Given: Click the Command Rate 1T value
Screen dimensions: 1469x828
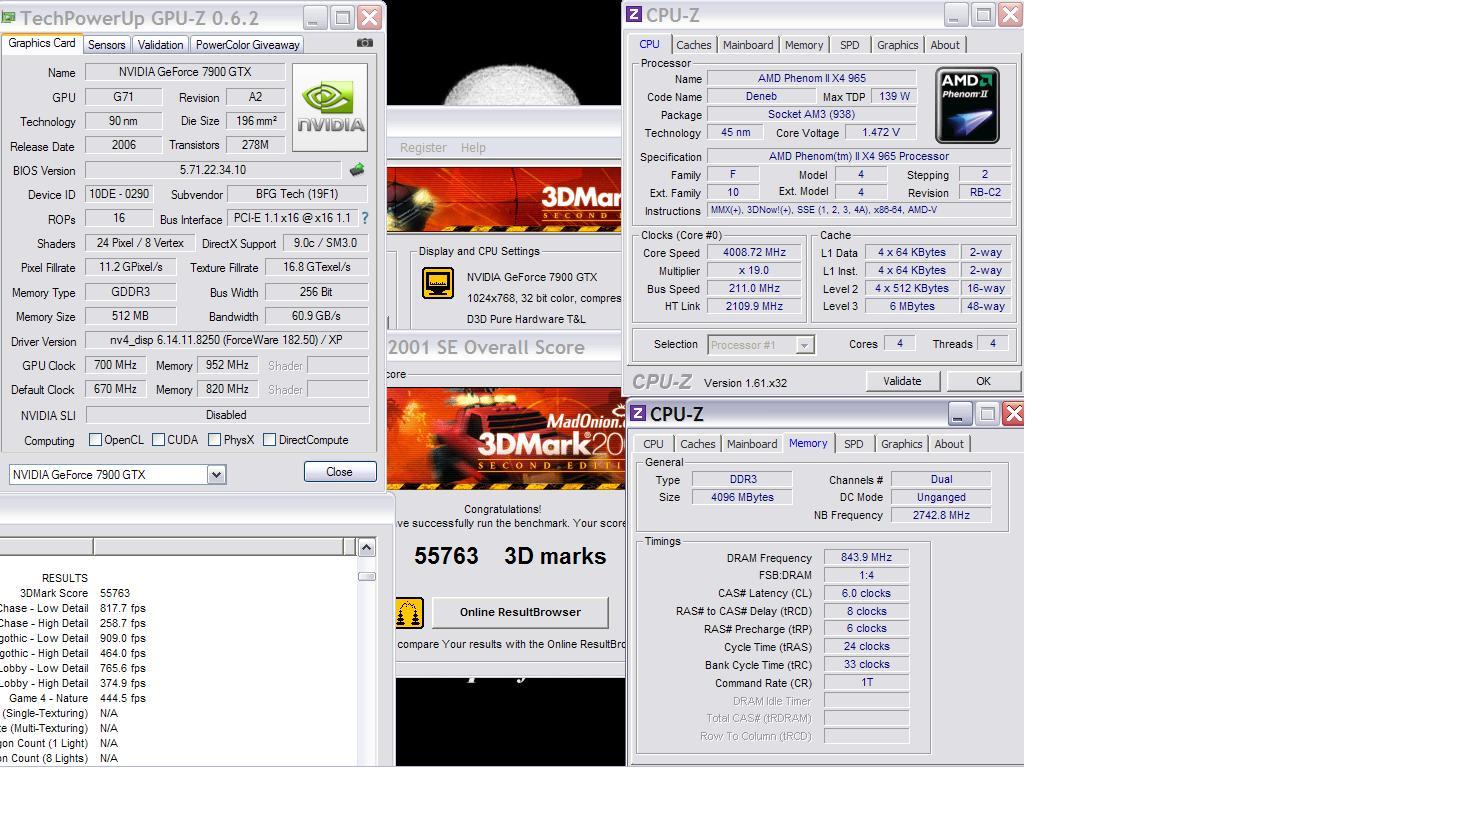Looking at the screenshot, I should [x=866, y=682].
